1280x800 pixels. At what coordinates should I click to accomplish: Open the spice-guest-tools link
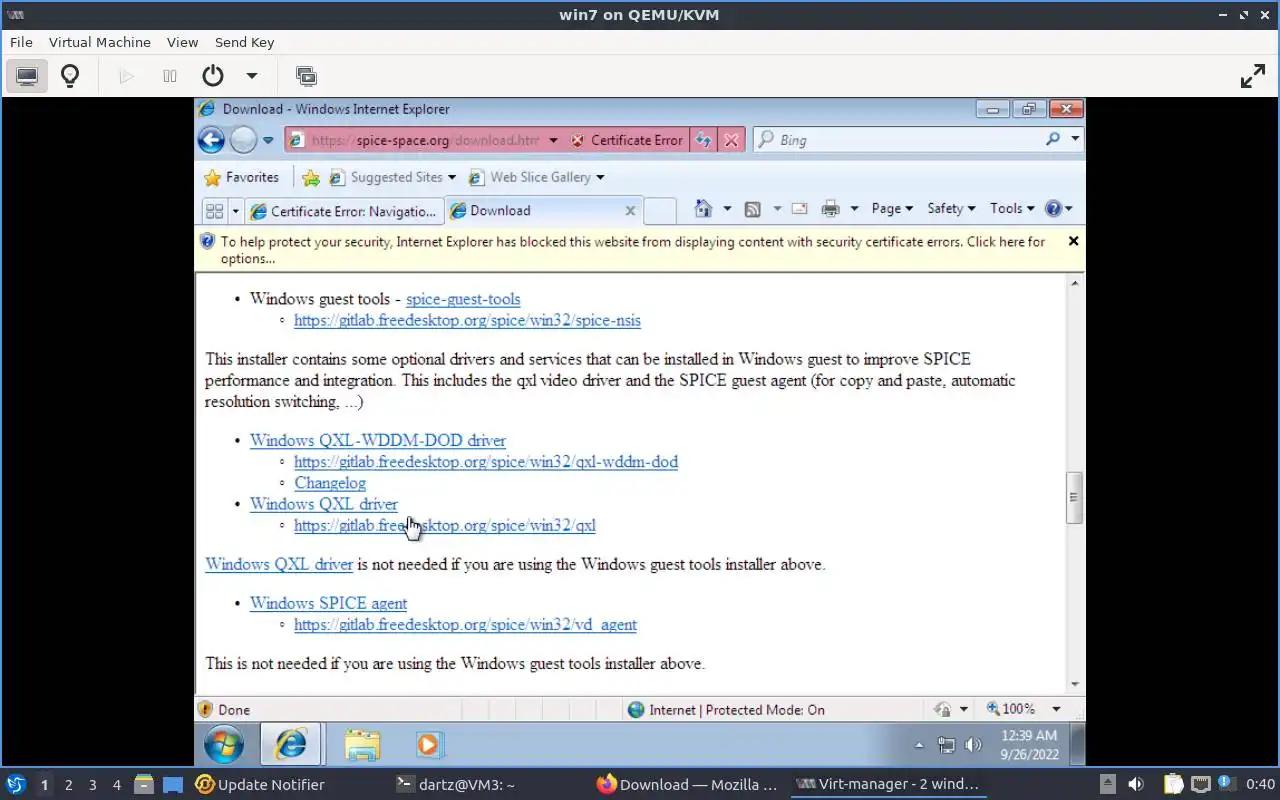tap(463, 299)
